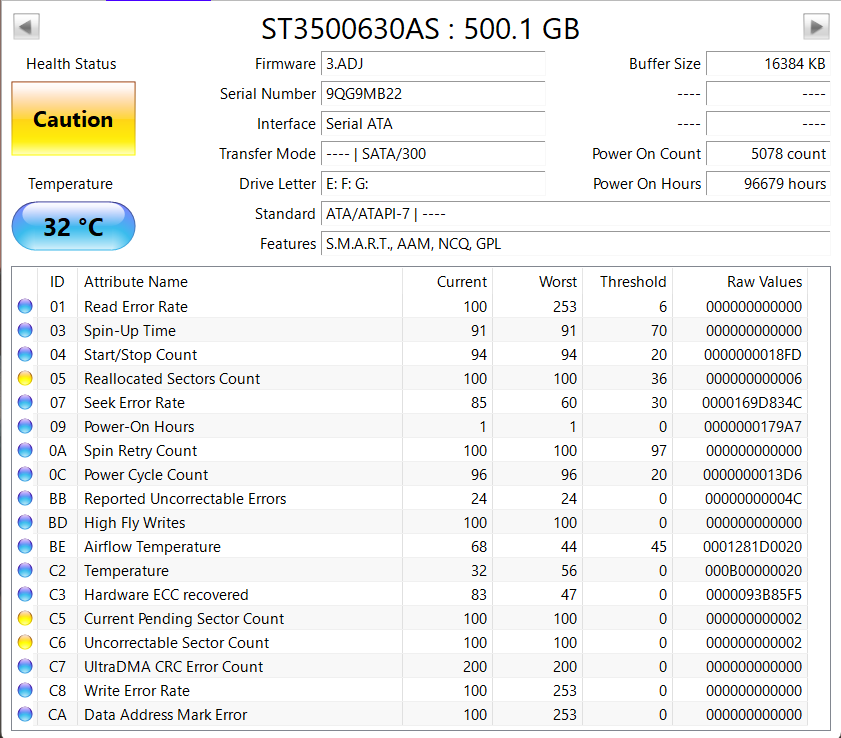Click yellow status icon for Current Pending Sector Count
This screenshot has width=841, height=738.
(25, 619)
